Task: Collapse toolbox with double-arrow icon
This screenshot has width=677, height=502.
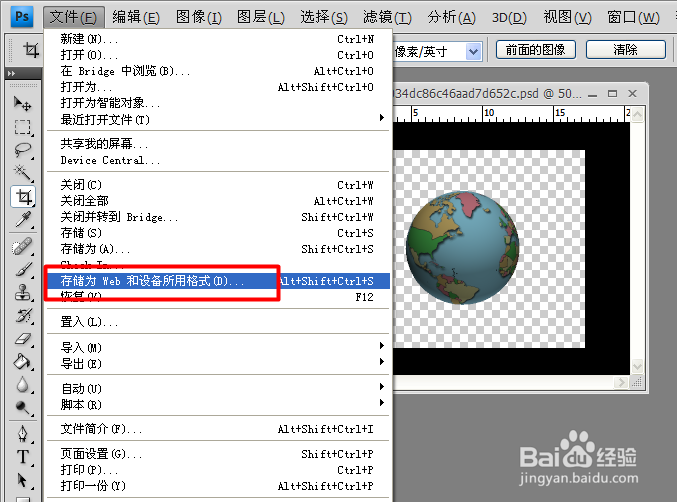Action: pos(12,73)
